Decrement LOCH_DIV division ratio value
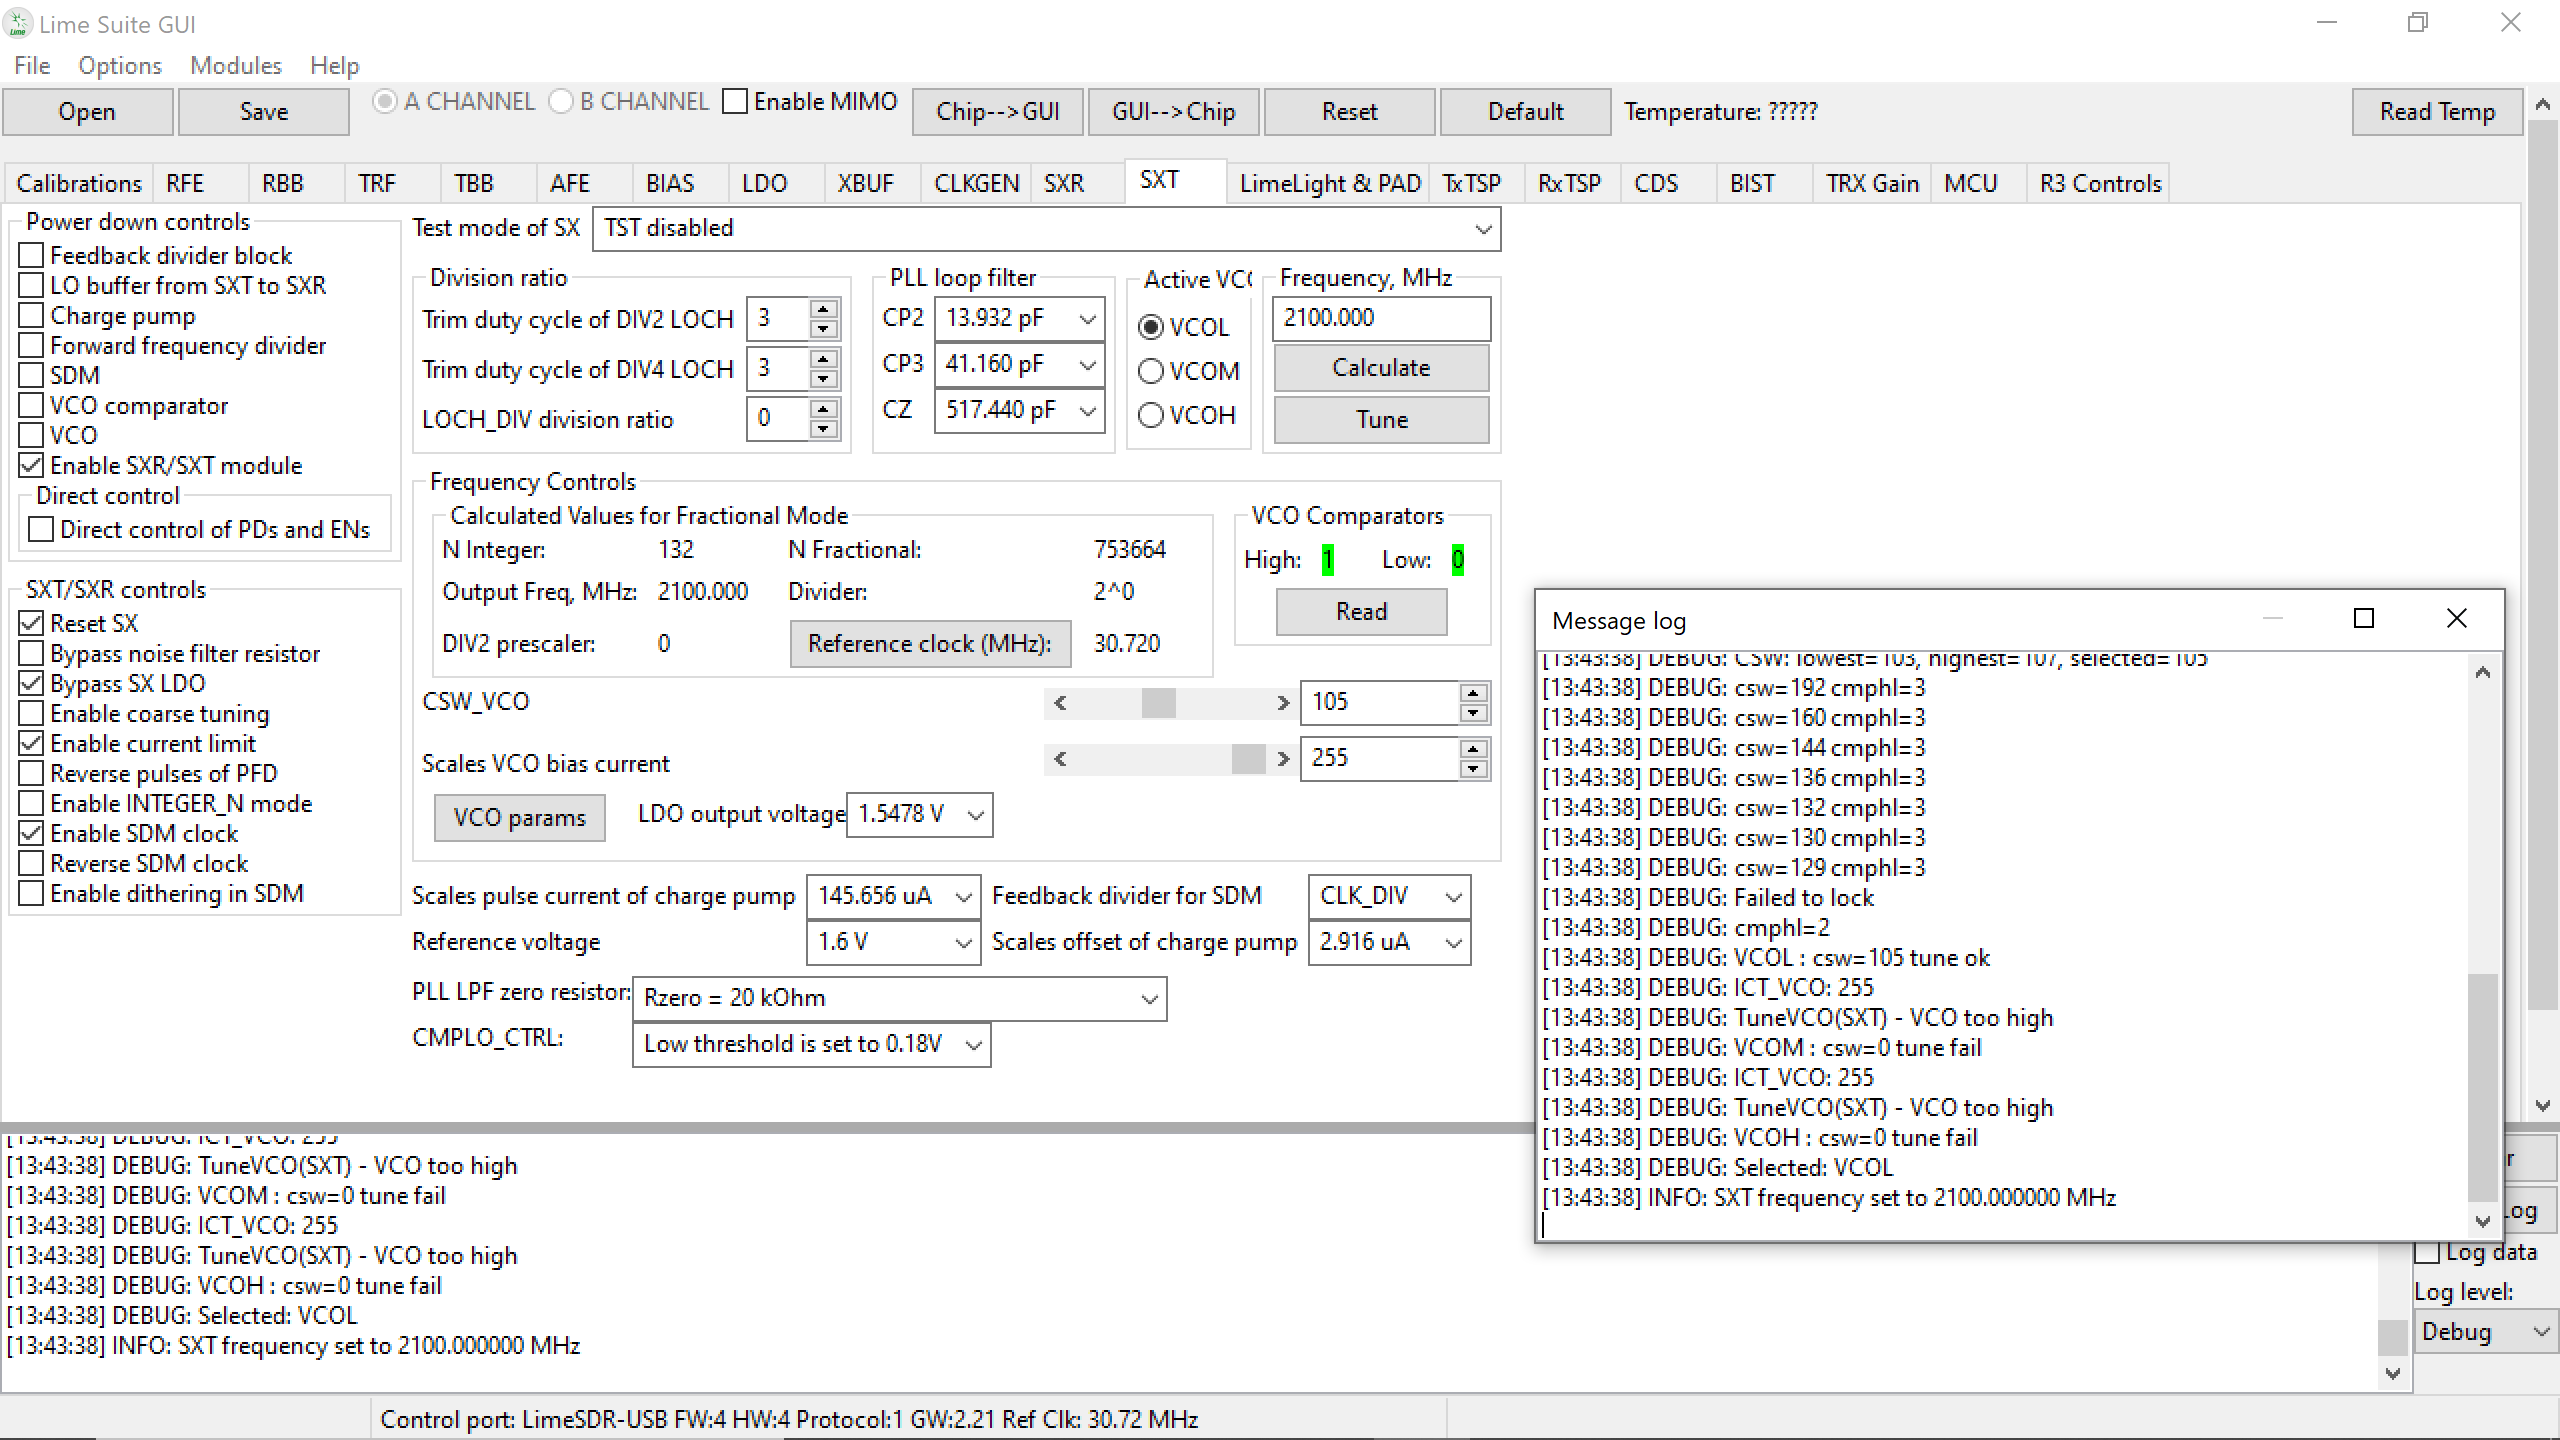This screenshot has width=2560, height=1440. click(x=823, y=429)
